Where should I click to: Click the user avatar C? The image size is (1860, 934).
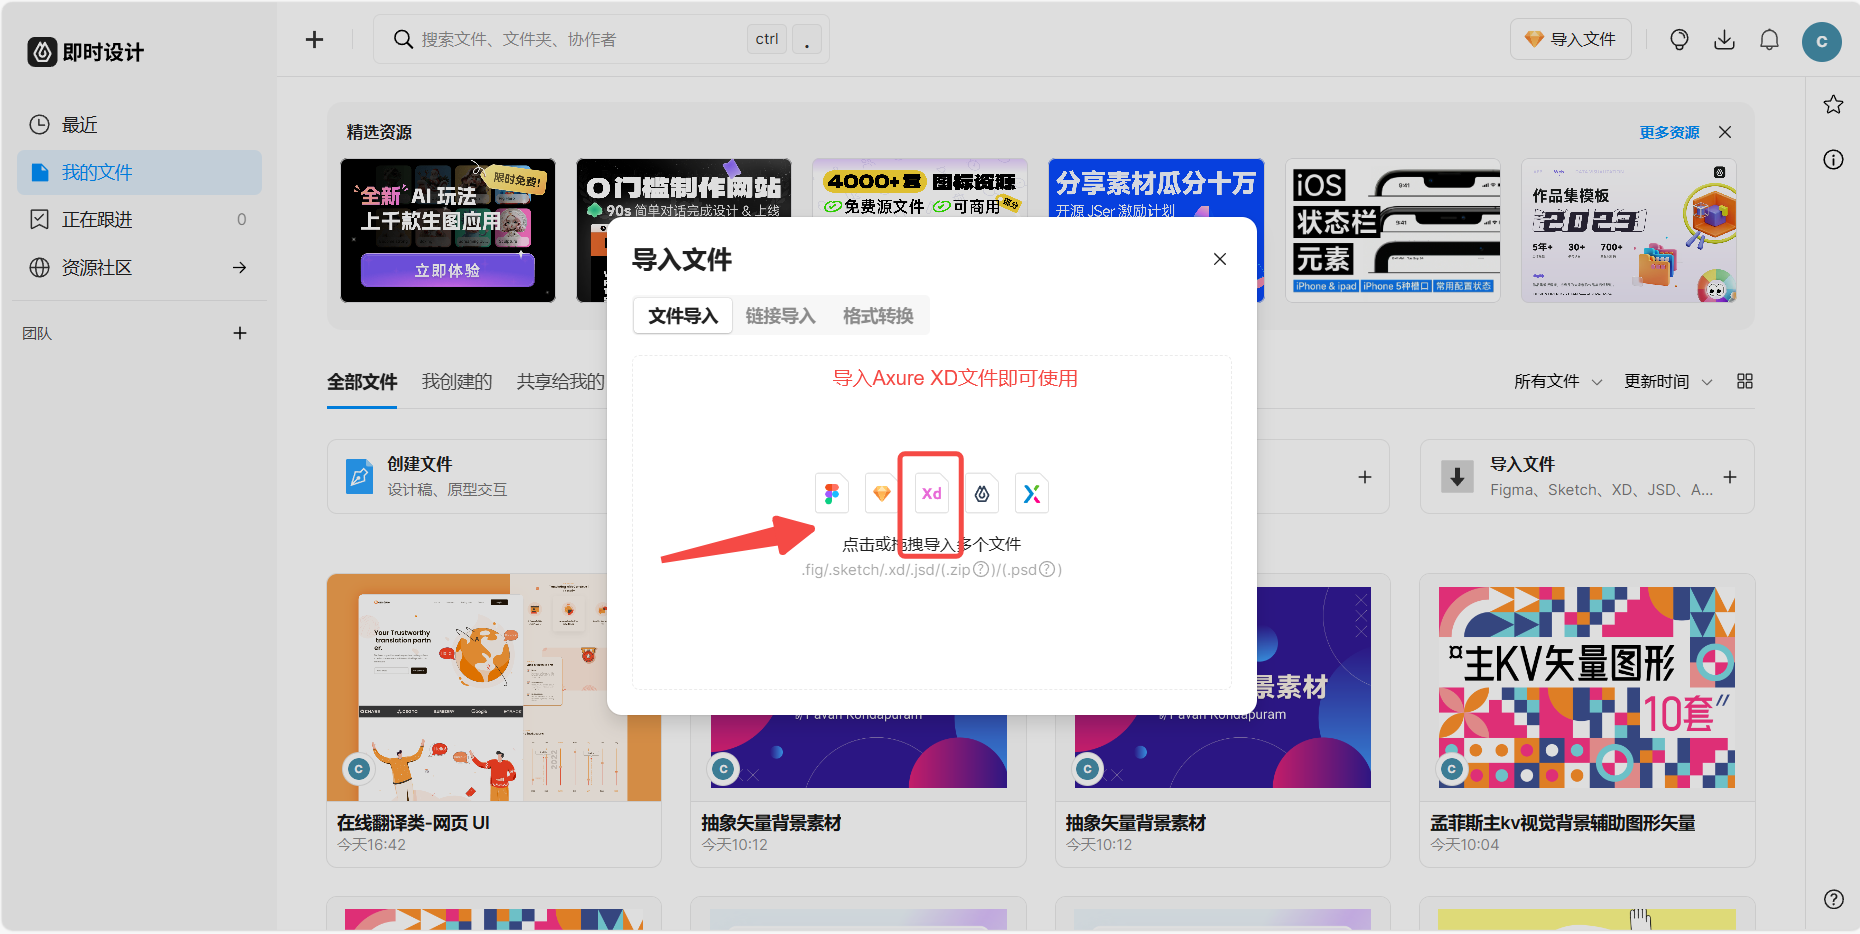pyautogui.click(x=1821, y=41)
